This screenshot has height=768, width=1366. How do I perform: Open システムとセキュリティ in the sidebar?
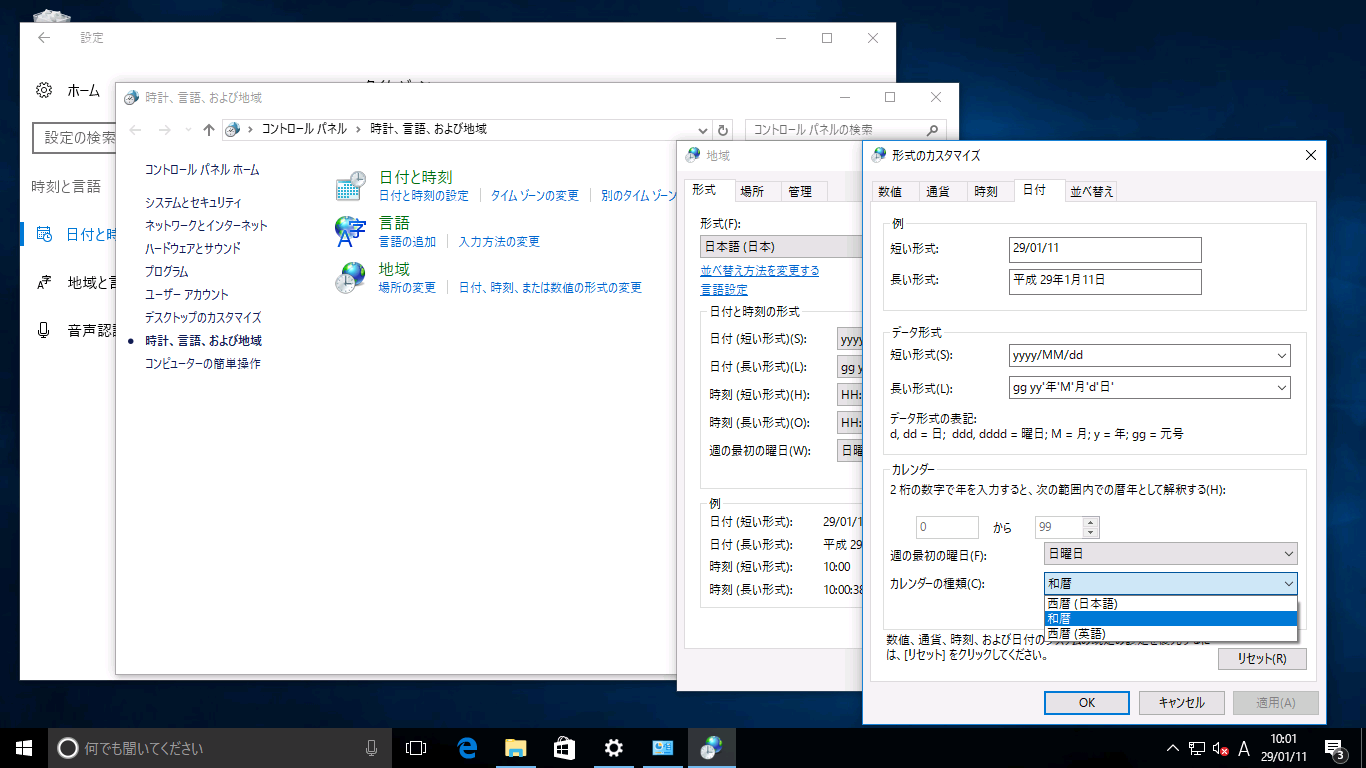[193, 203]
